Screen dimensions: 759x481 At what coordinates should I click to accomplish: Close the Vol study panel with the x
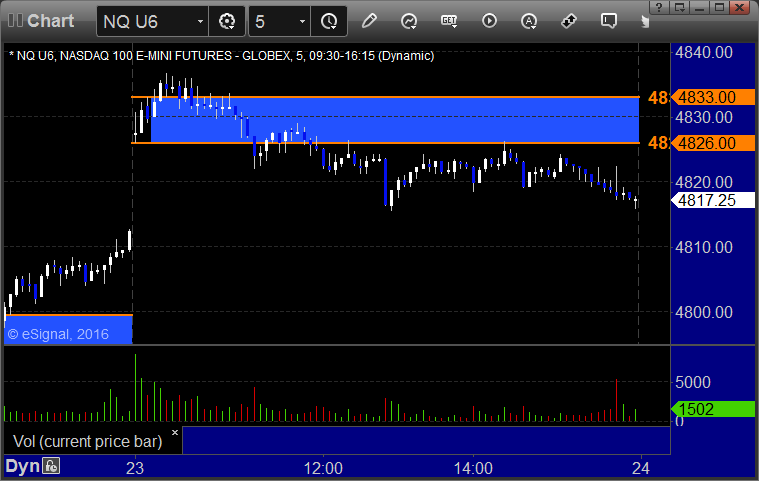[175, 432]
